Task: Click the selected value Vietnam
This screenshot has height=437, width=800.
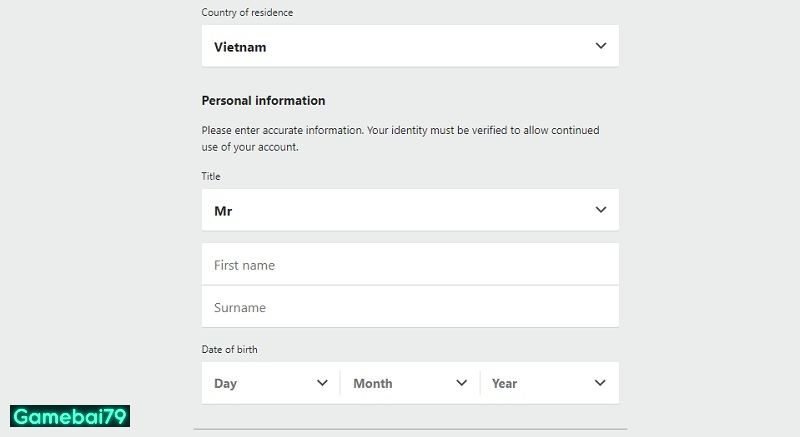Action: click(240, 47)
